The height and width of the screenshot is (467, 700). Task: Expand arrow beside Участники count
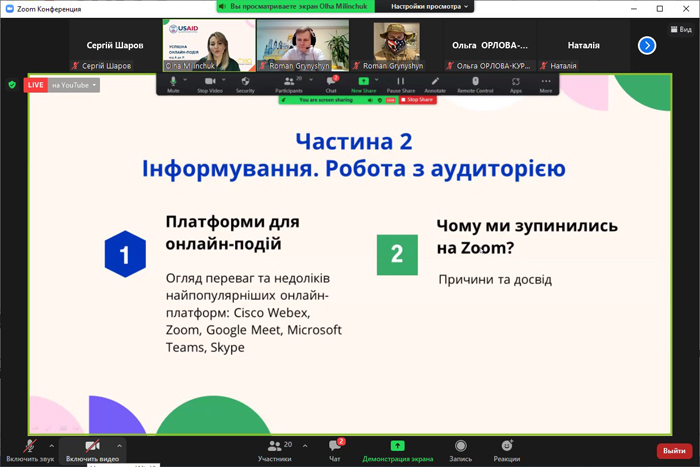(305, 446)
